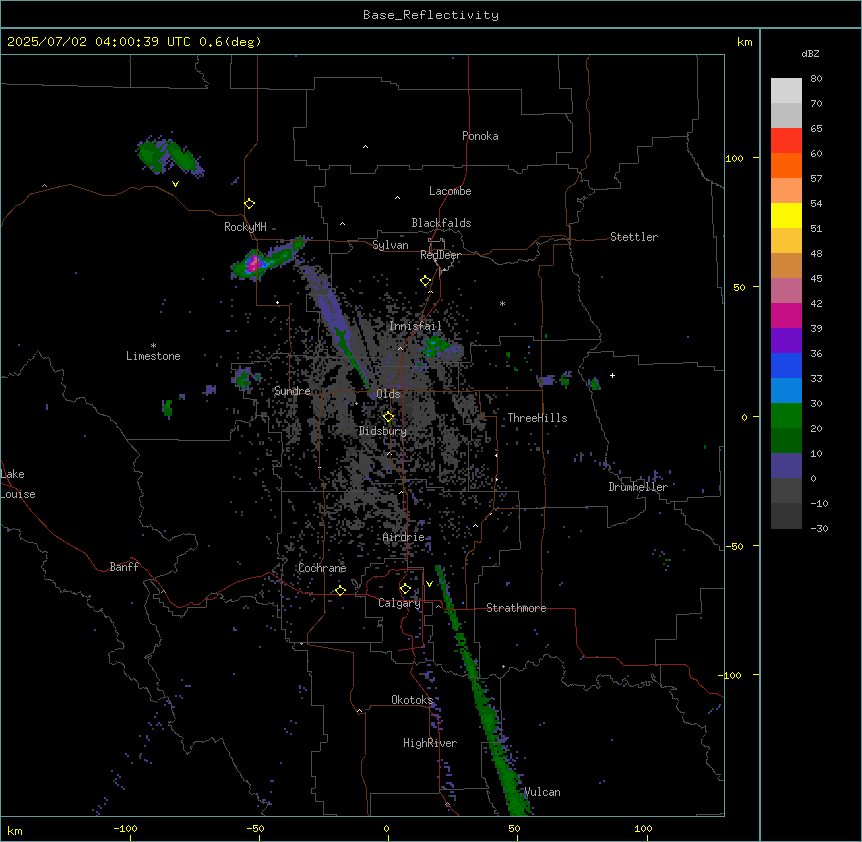Pick the yellow 51-54 dBZ legend swatch
862x842 pixels.
point(786,215)
